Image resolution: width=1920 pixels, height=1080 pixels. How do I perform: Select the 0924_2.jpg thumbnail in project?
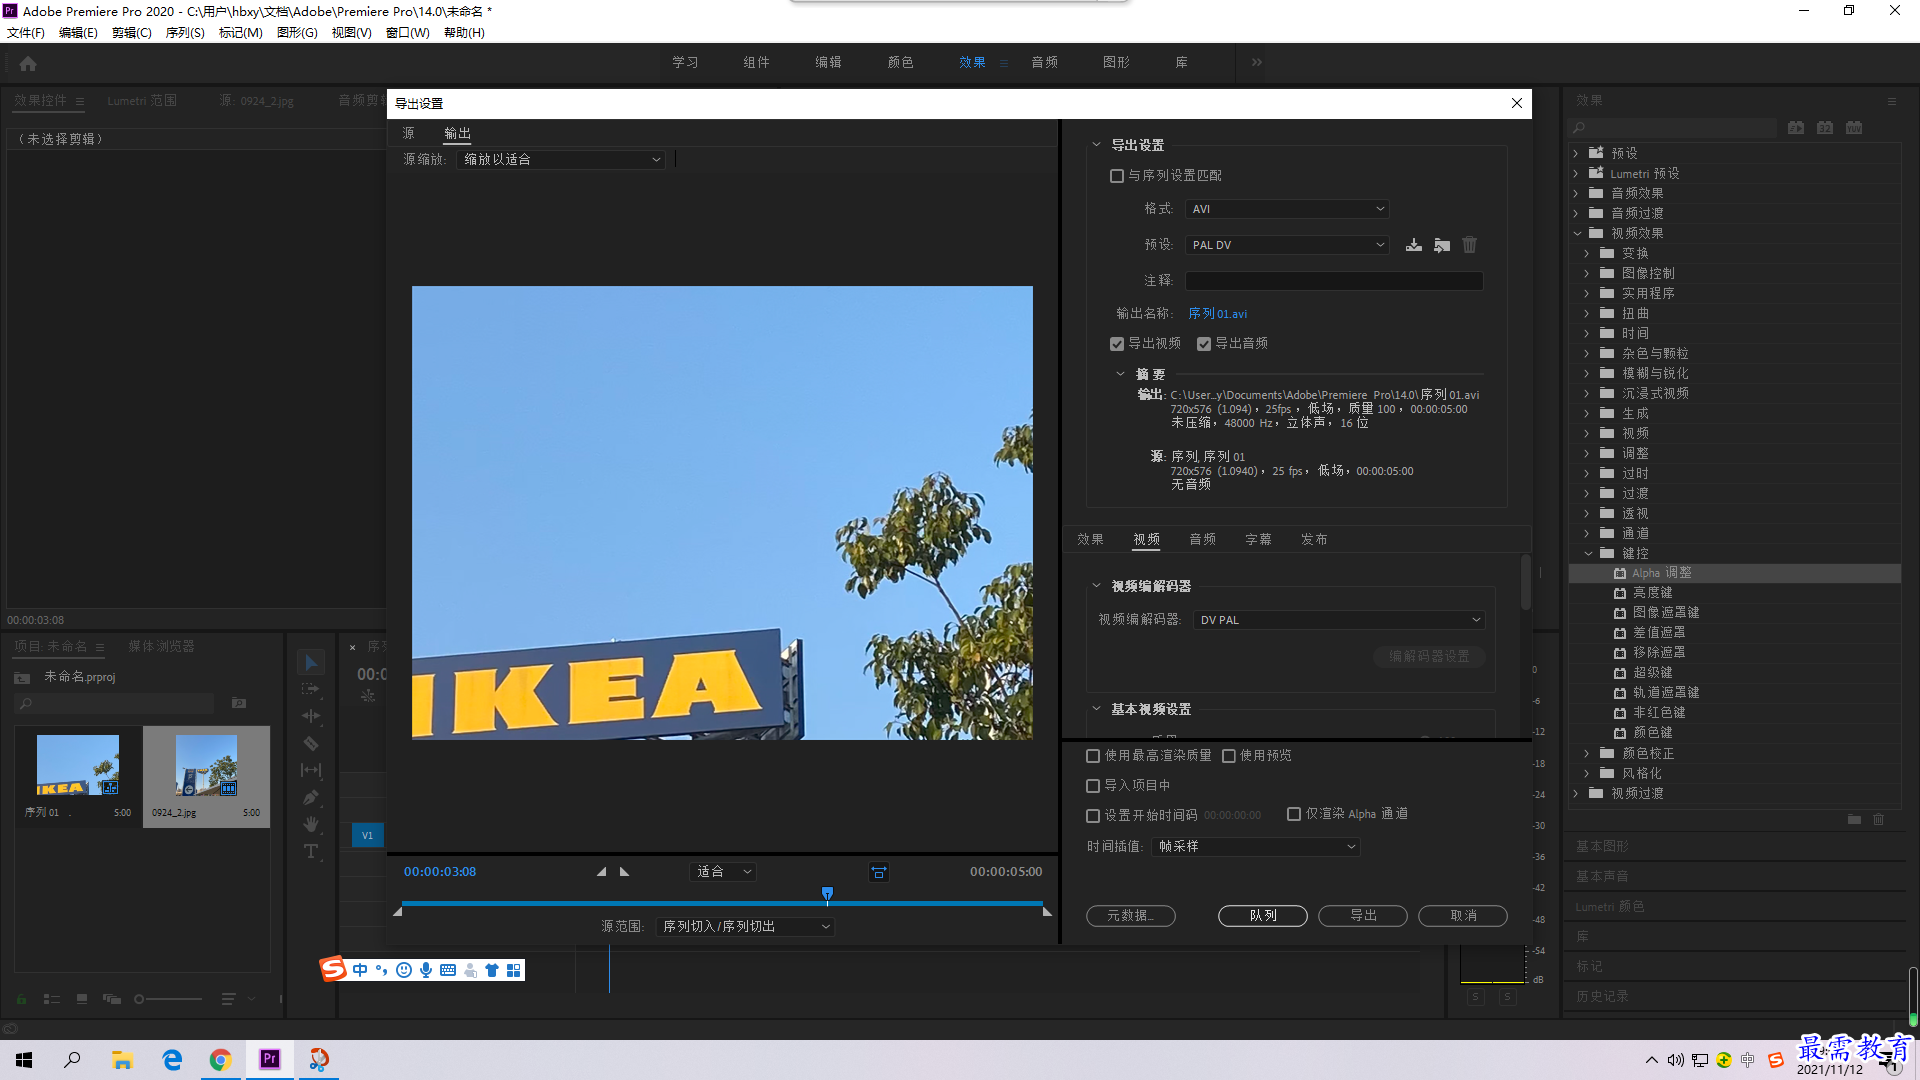[x=206, y=766]
